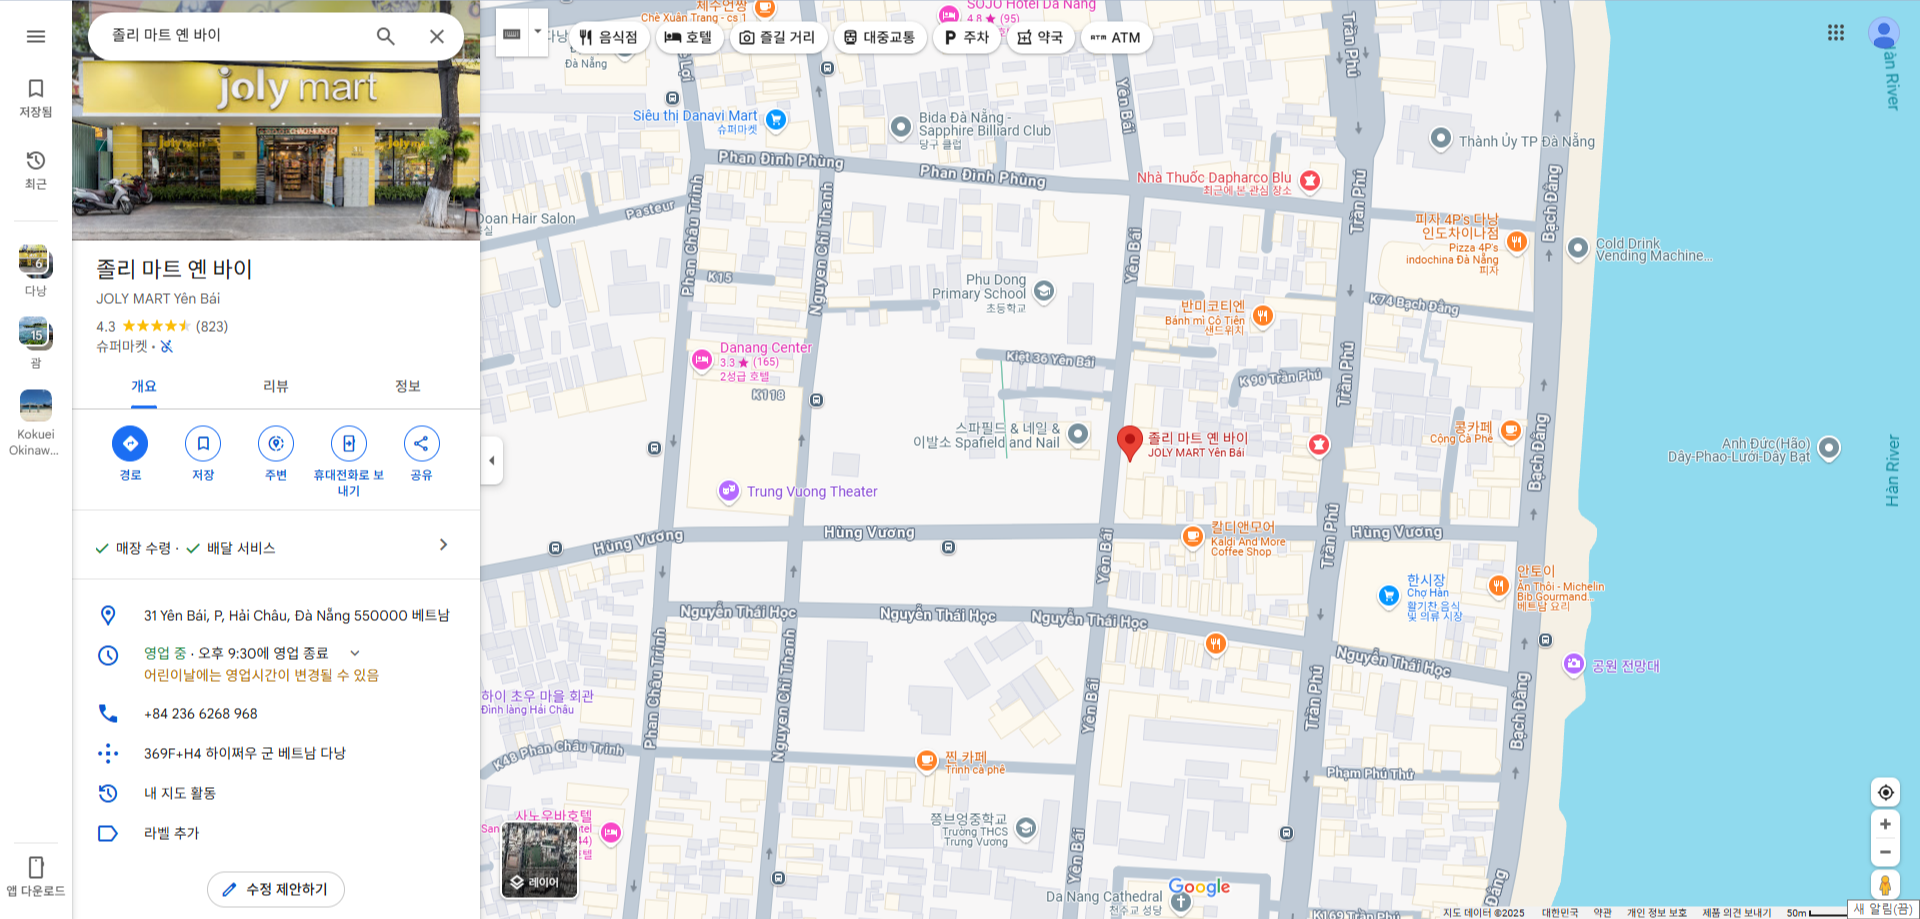Viewport: 1920px width, 919px height.
Task: Open the 다낭 recent place thumbnail
Action: coord(36,270)
